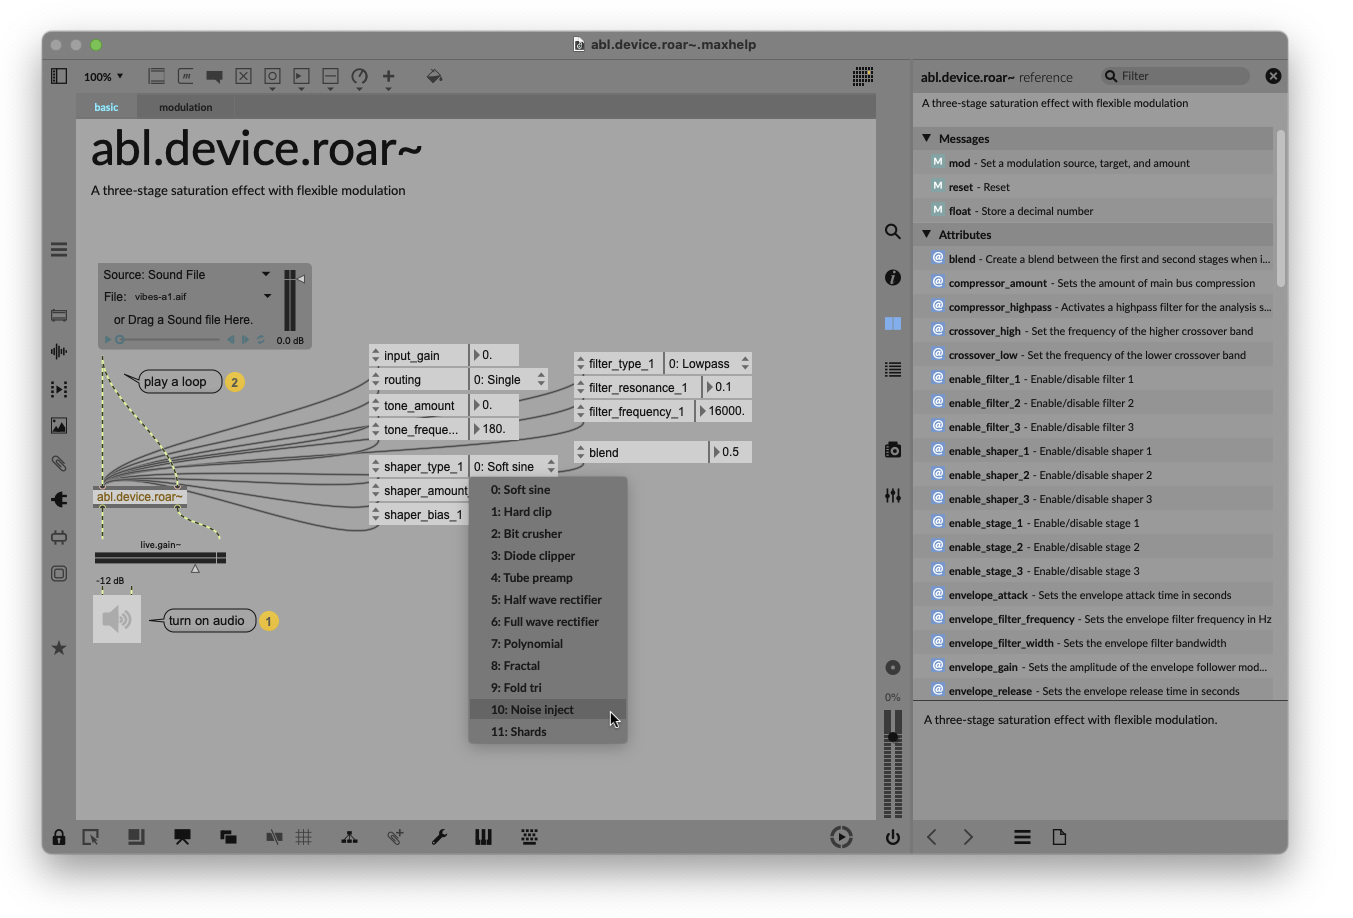Toggle the speaker audio on button
Image resolution: width=1353 pixels, height=918 pixels.
[x=117, y=620]
